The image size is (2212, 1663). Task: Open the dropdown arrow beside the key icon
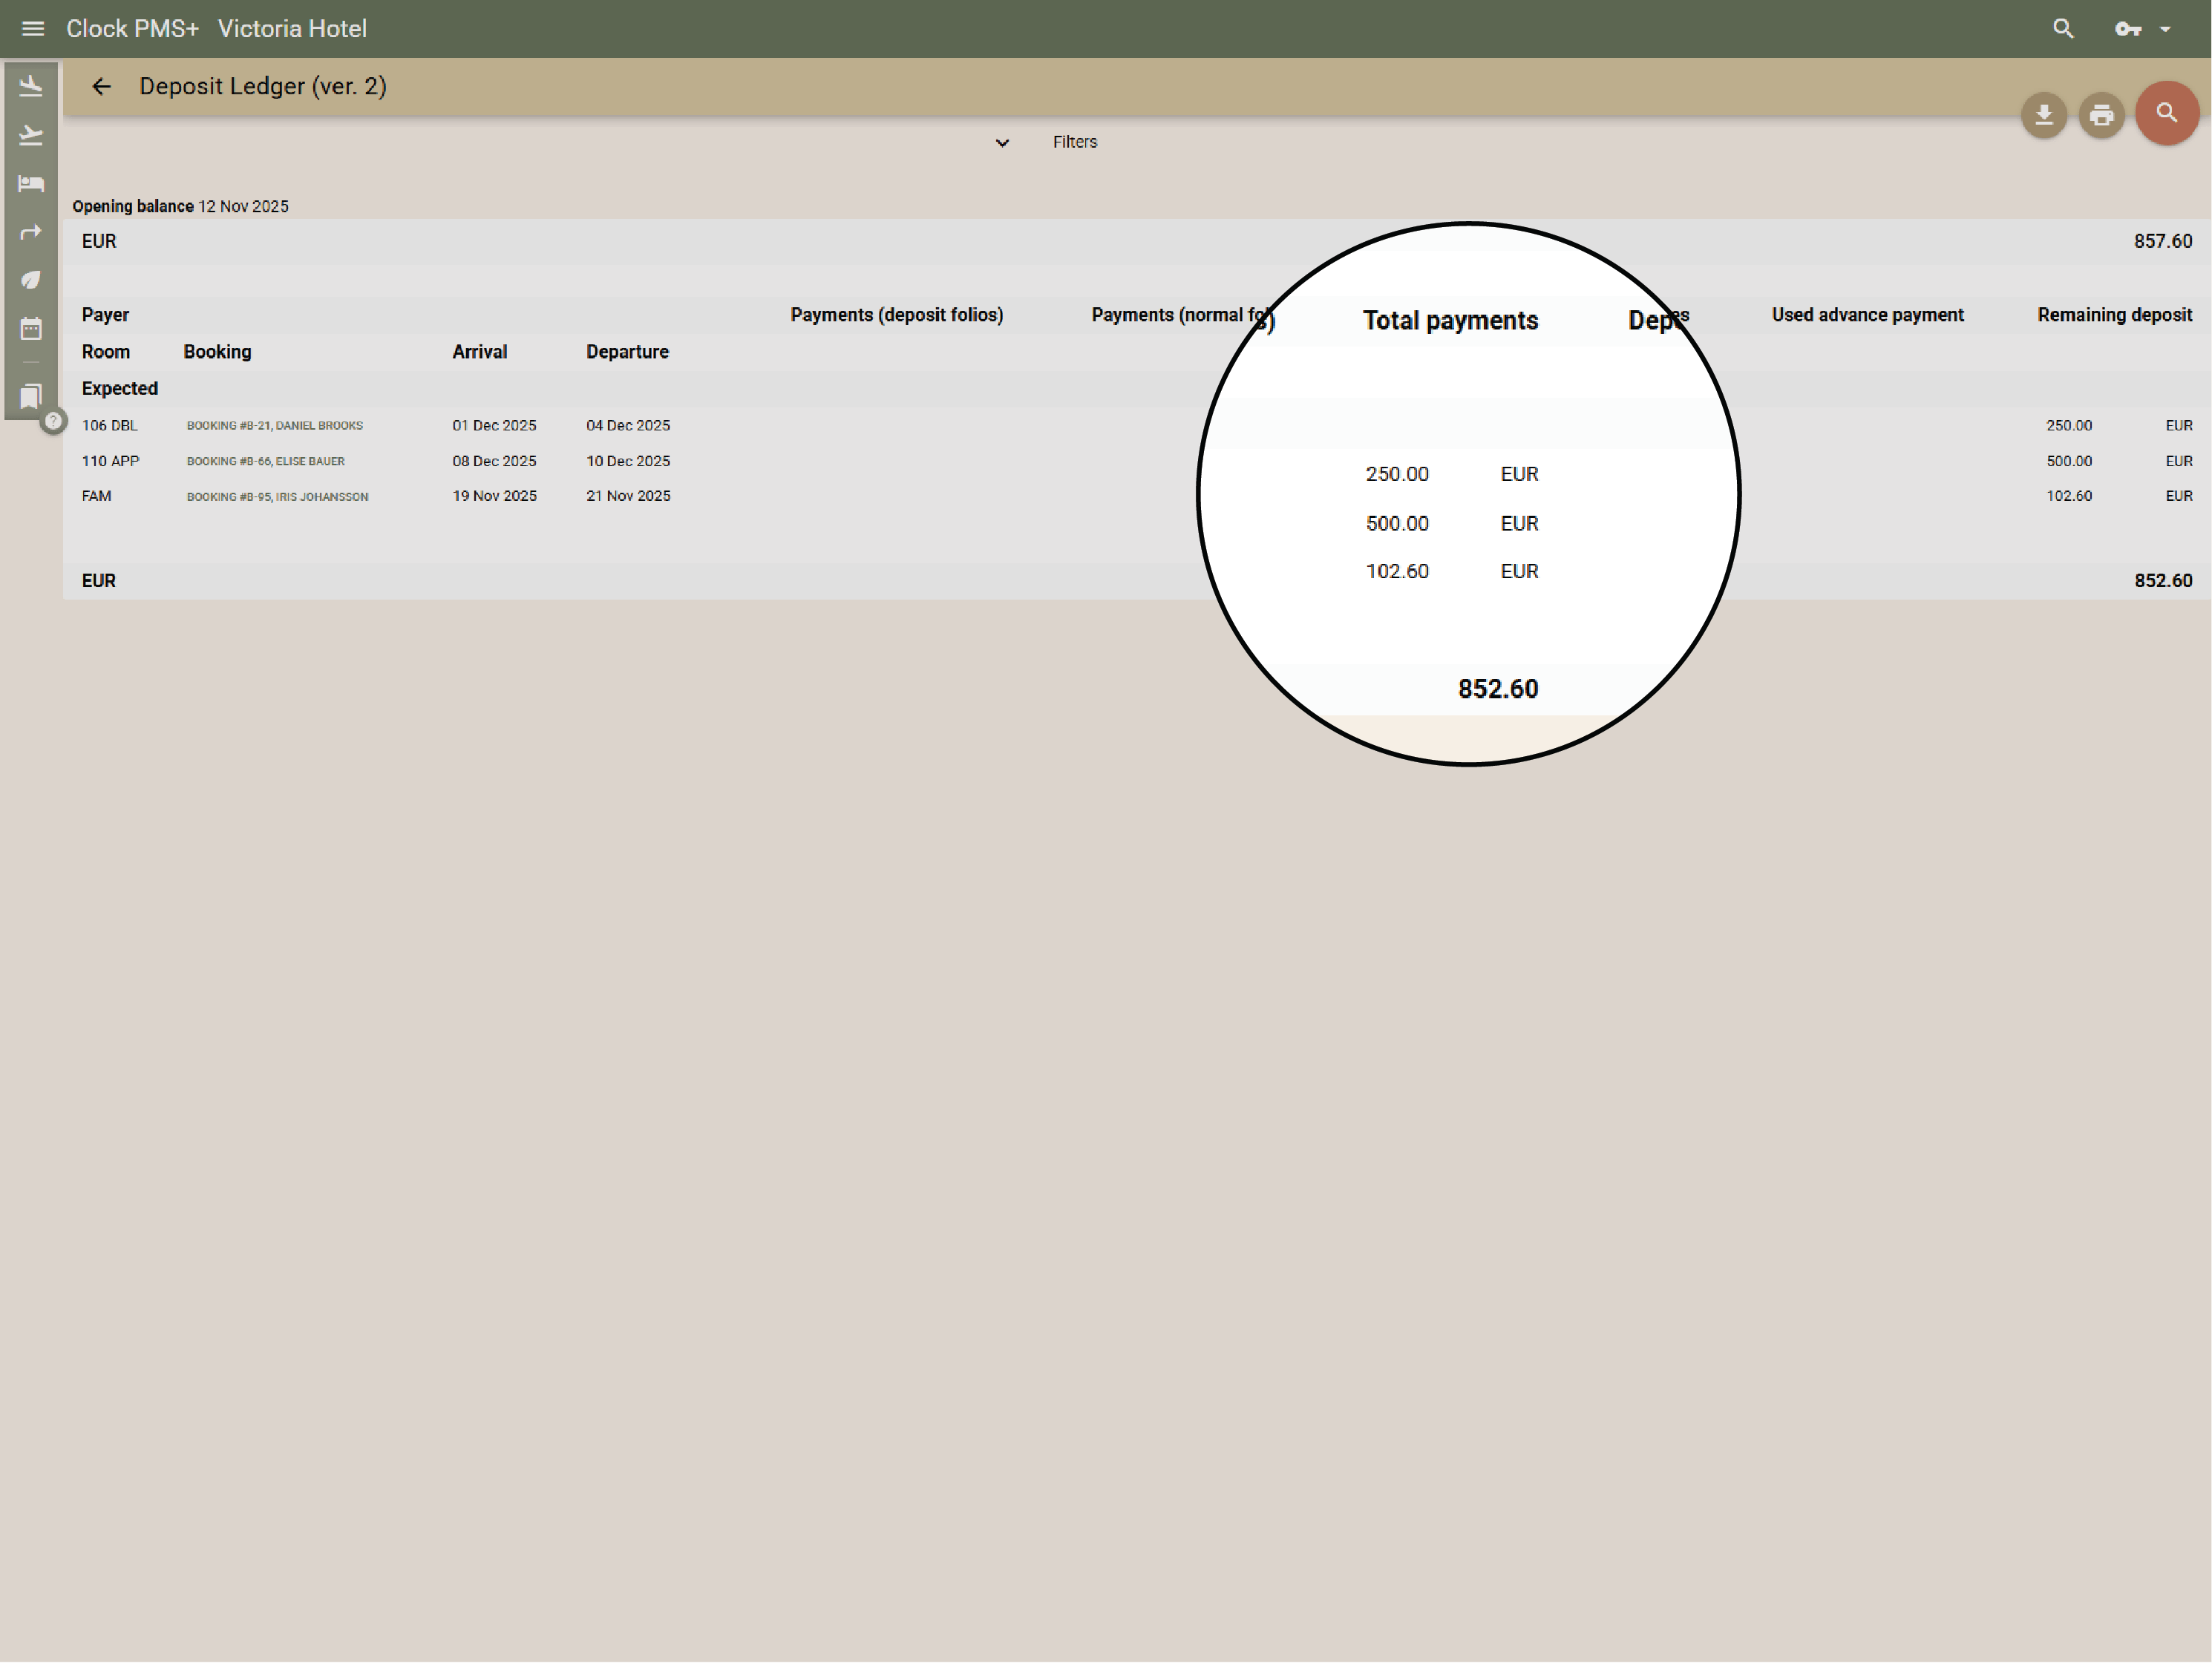2166,29
